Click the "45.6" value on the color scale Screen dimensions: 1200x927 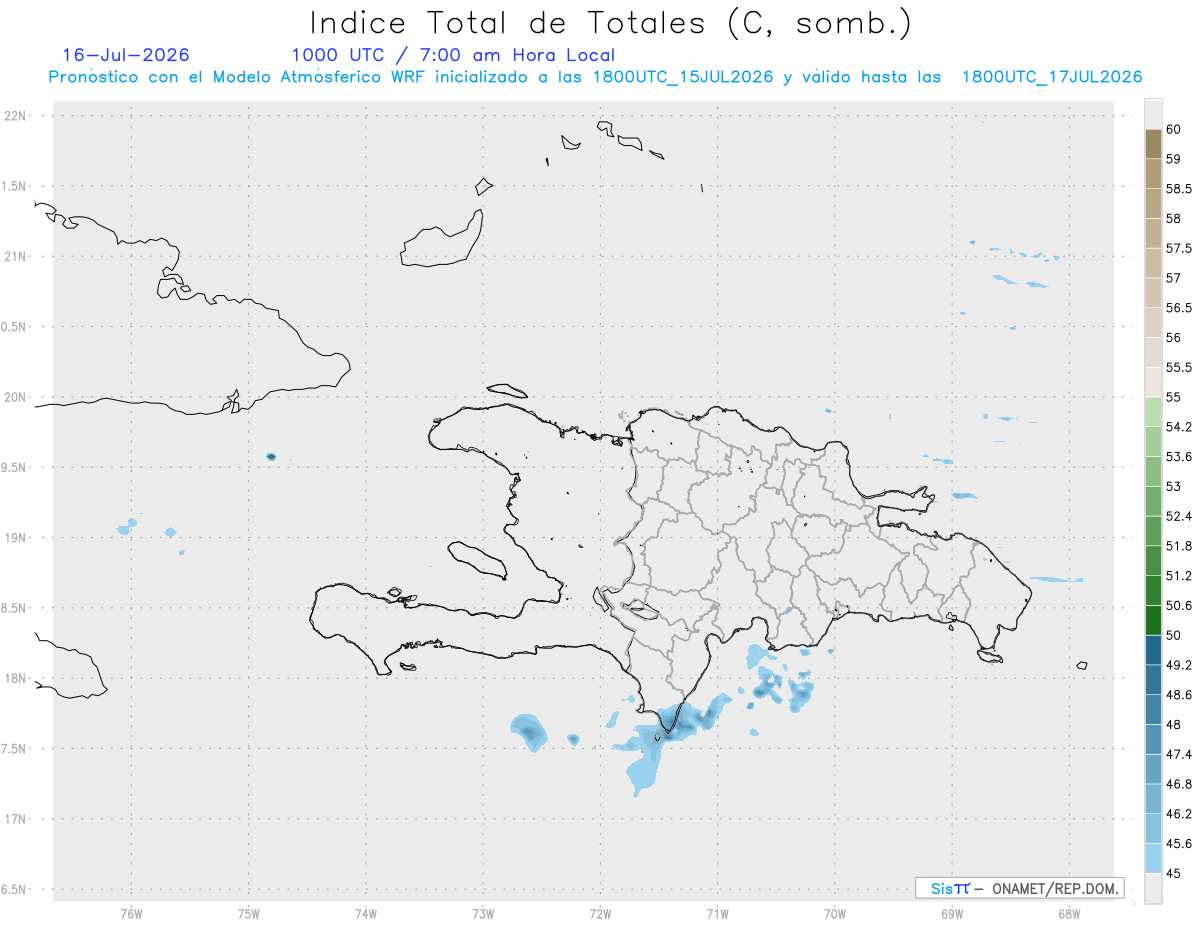point(1179,844)
